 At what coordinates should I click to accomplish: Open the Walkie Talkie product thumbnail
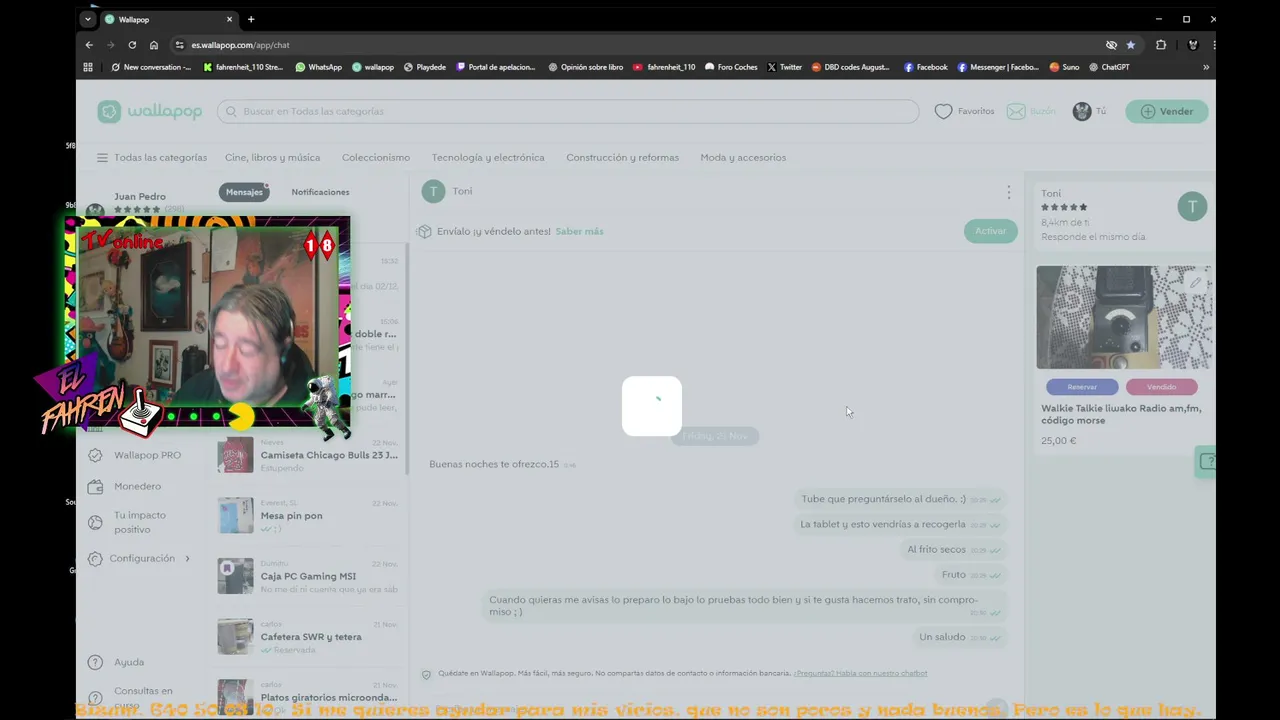[x=1124, y=317]
